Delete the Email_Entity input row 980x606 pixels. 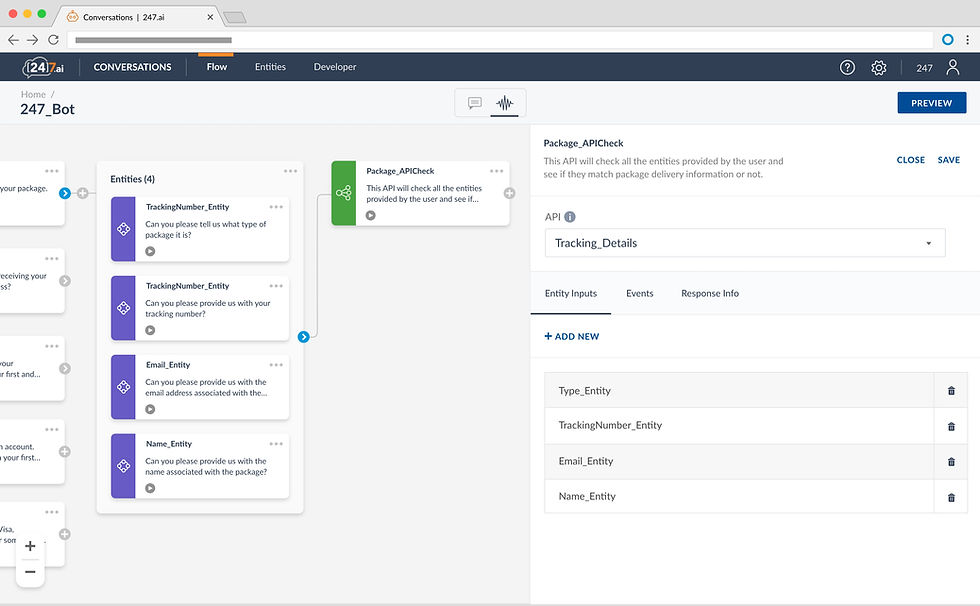pos(951,462)
